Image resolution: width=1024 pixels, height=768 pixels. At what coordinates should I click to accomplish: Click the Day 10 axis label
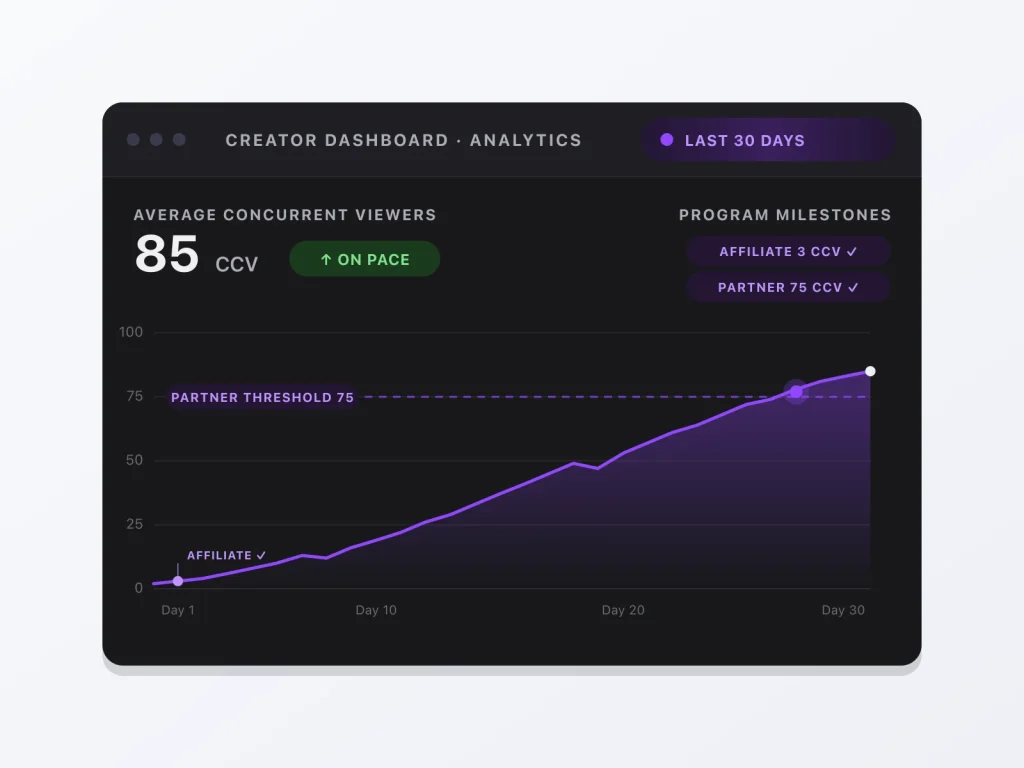[376, 610]
